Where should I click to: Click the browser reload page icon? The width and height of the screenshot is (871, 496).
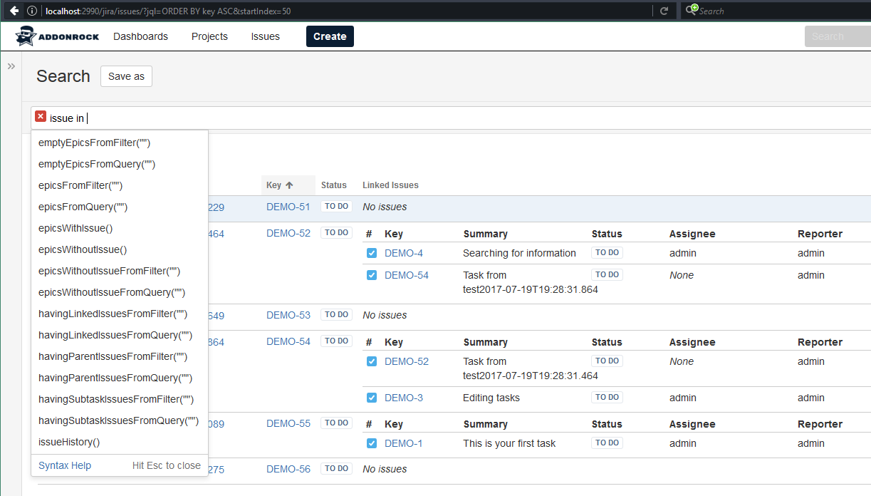pos(663,10)
